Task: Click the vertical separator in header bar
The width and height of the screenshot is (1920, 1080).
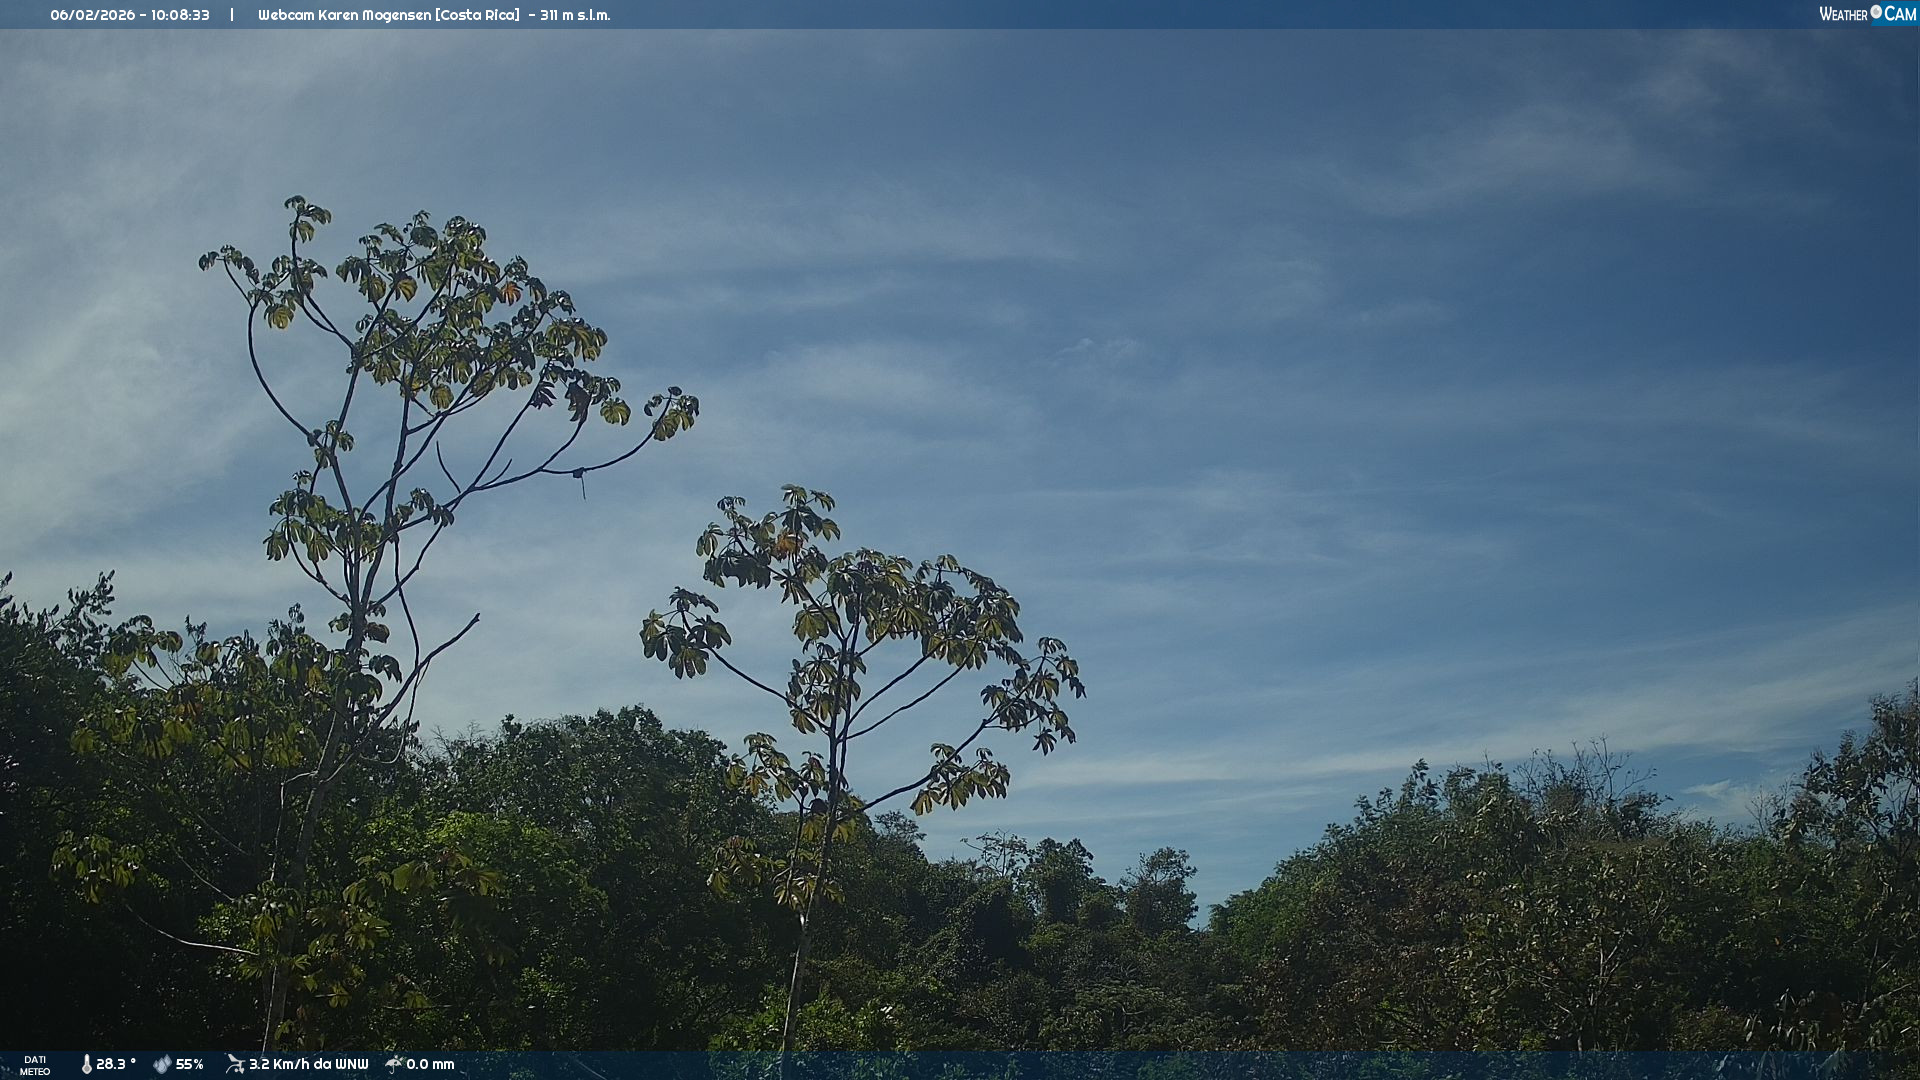Action: pyautogui.click(x=232, y=15)
